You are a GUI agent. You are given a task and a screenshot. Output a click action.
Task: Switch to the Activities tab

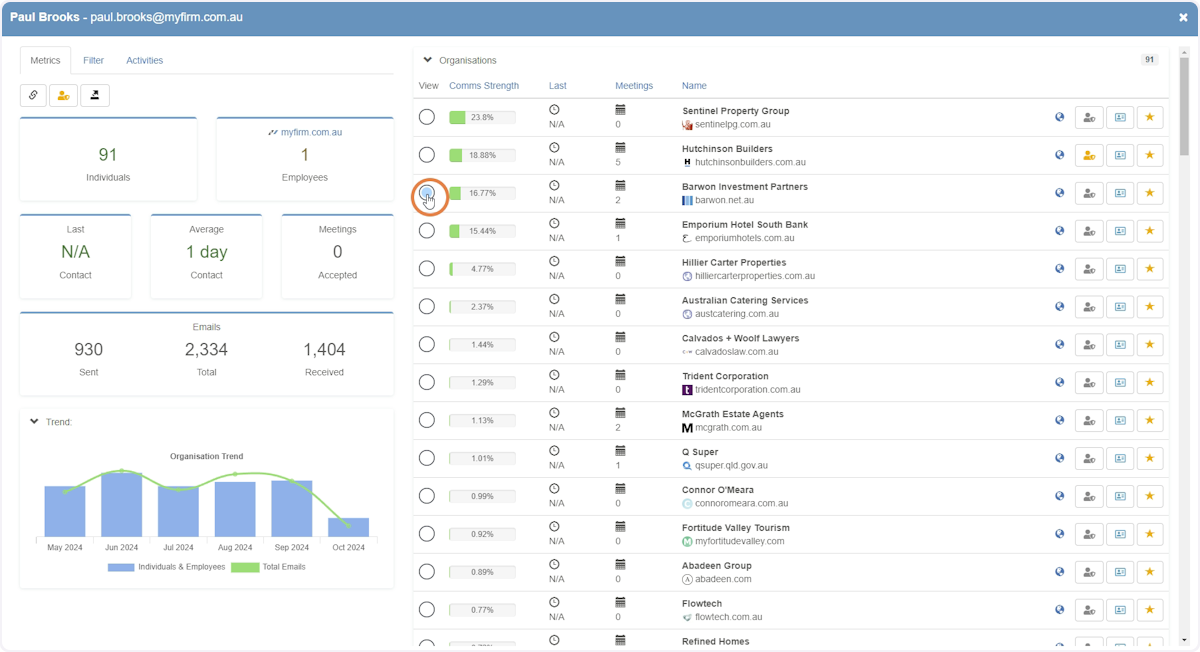[x=144, y=60]
